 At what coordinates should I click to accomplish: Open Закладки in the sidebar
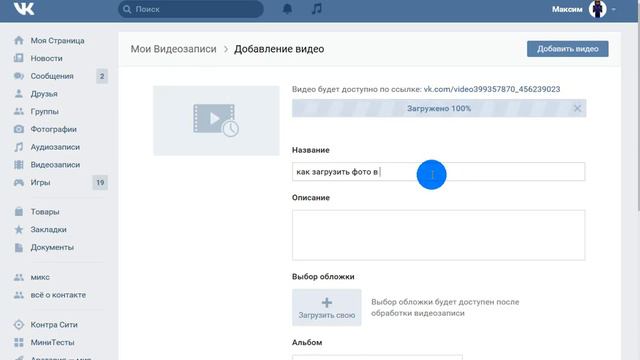(48, 229)
